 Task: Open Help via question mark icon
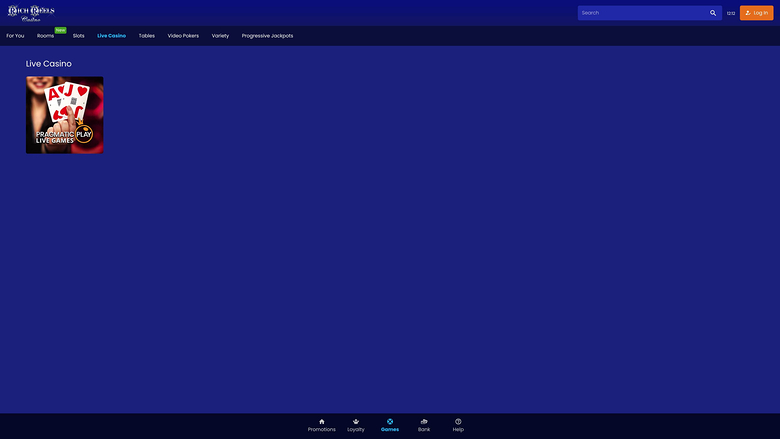[458, 421]
